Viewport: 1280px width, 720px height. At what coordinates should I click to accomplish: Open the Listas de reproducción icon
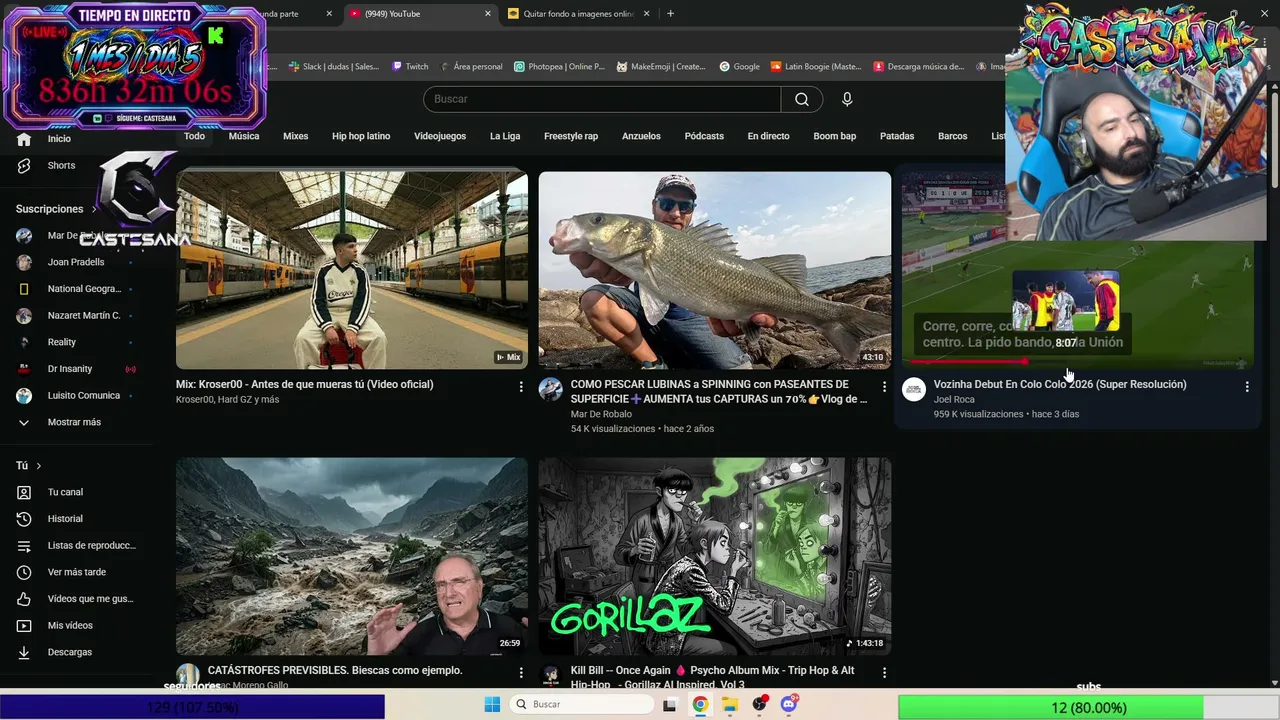click(24, 546)
